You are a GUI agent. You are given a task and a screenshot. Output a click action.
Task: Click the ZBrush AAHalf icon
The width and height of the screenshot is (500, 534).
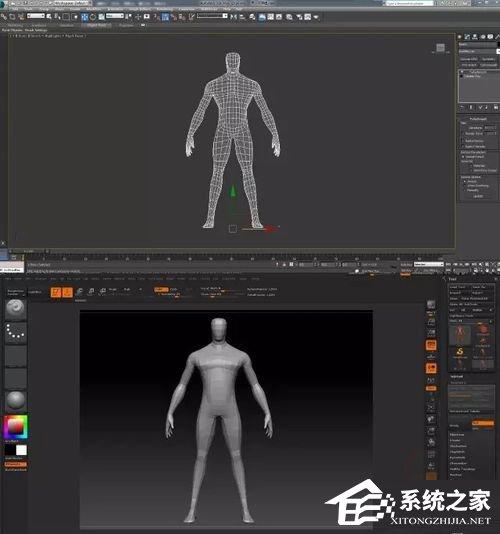[x=431, y=333]
